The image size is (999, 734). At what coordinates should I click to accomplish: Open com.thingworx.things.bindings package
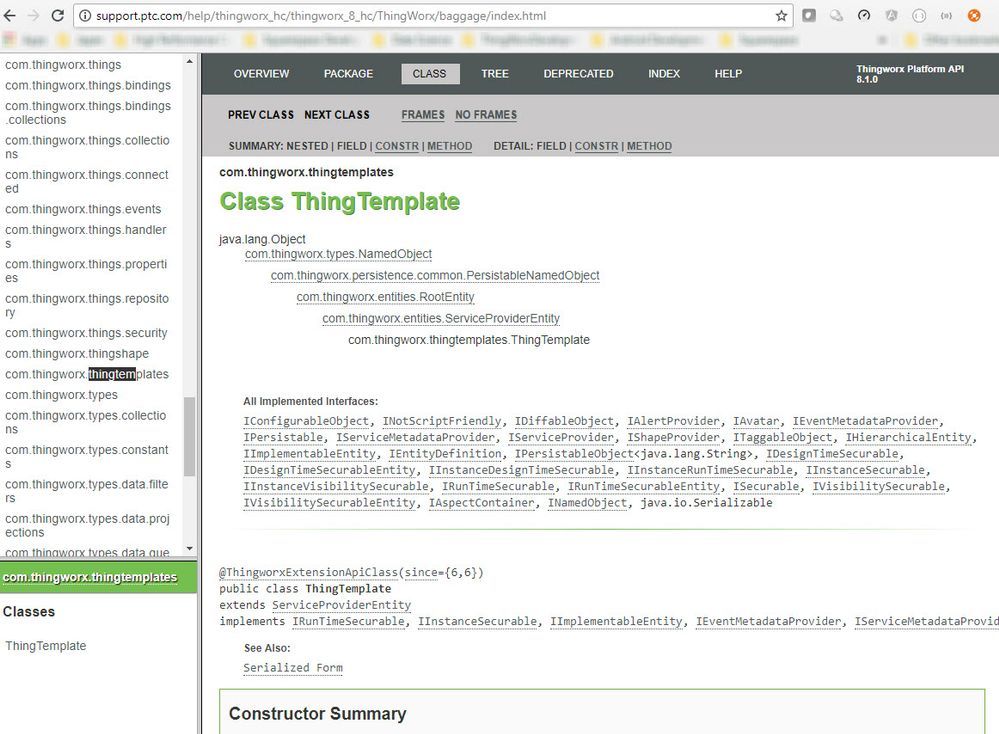pos(88,85)
